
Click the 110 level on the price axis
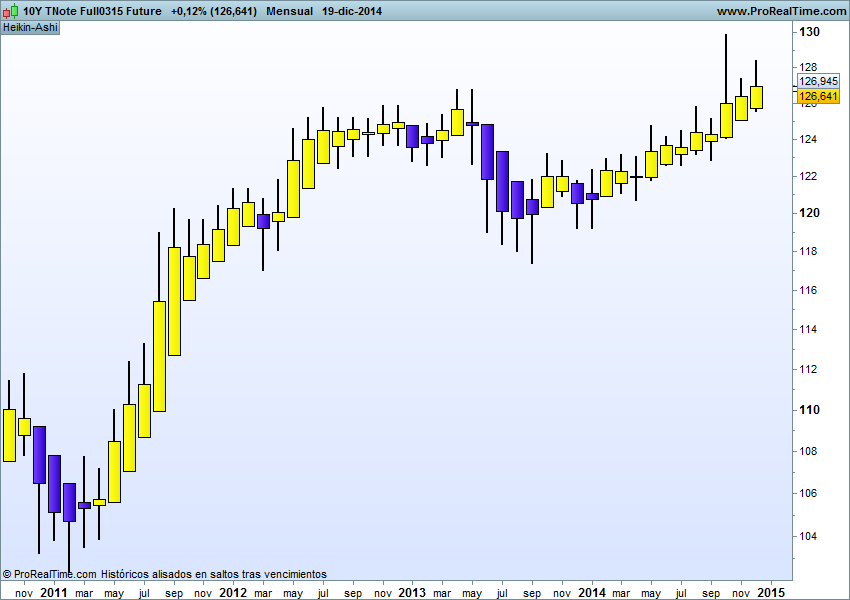pos(809,410)
